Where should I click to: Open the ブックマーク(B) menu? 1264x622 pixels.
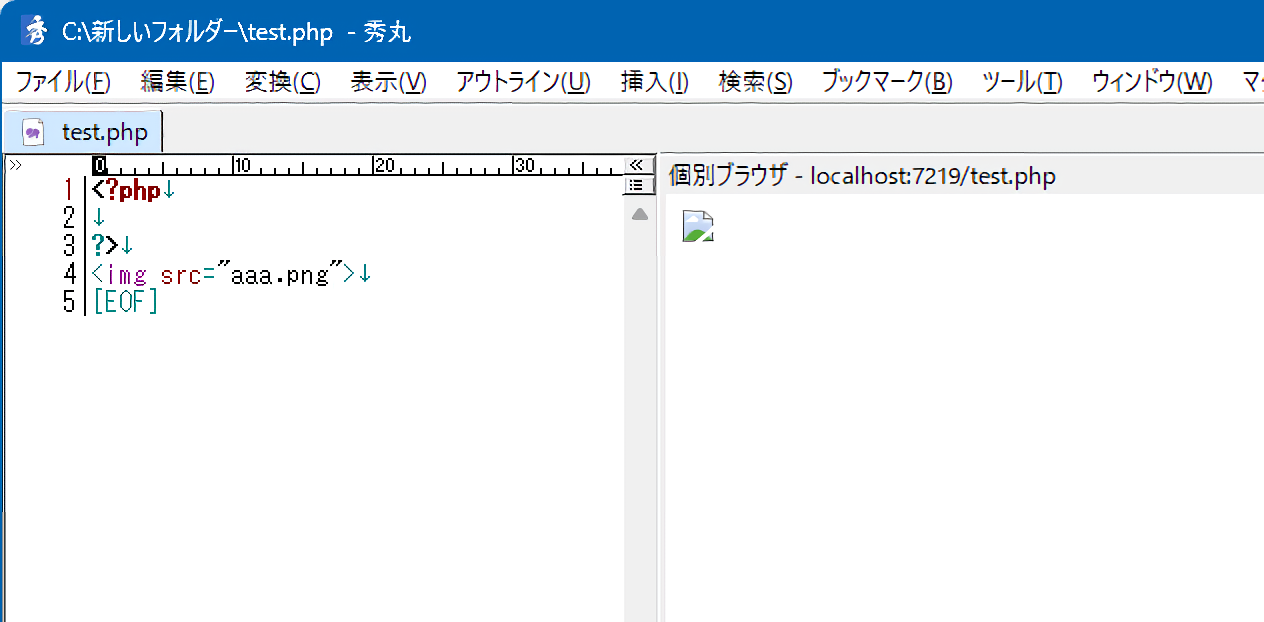pyautogui.click(x=886, y=82)
